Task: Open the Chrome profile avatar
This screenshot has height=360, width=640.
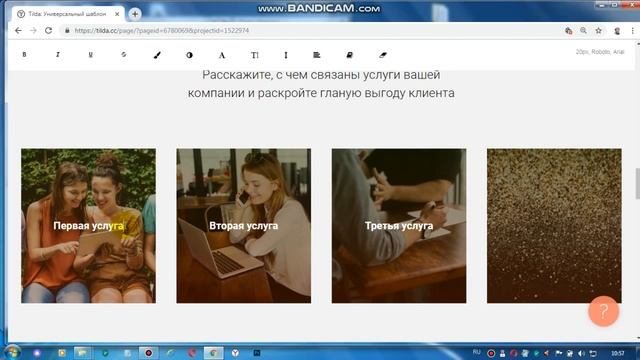Action: pos(617,31)
